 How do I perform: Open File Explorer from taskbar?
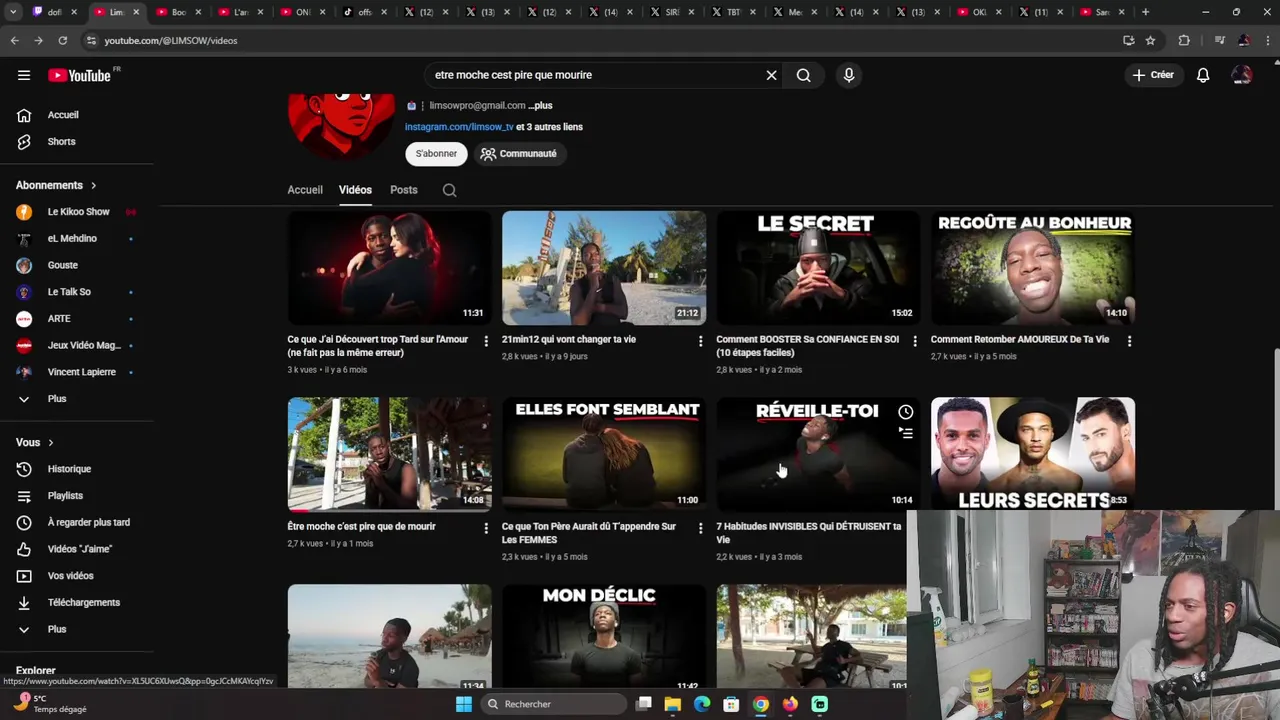[673, 704]
